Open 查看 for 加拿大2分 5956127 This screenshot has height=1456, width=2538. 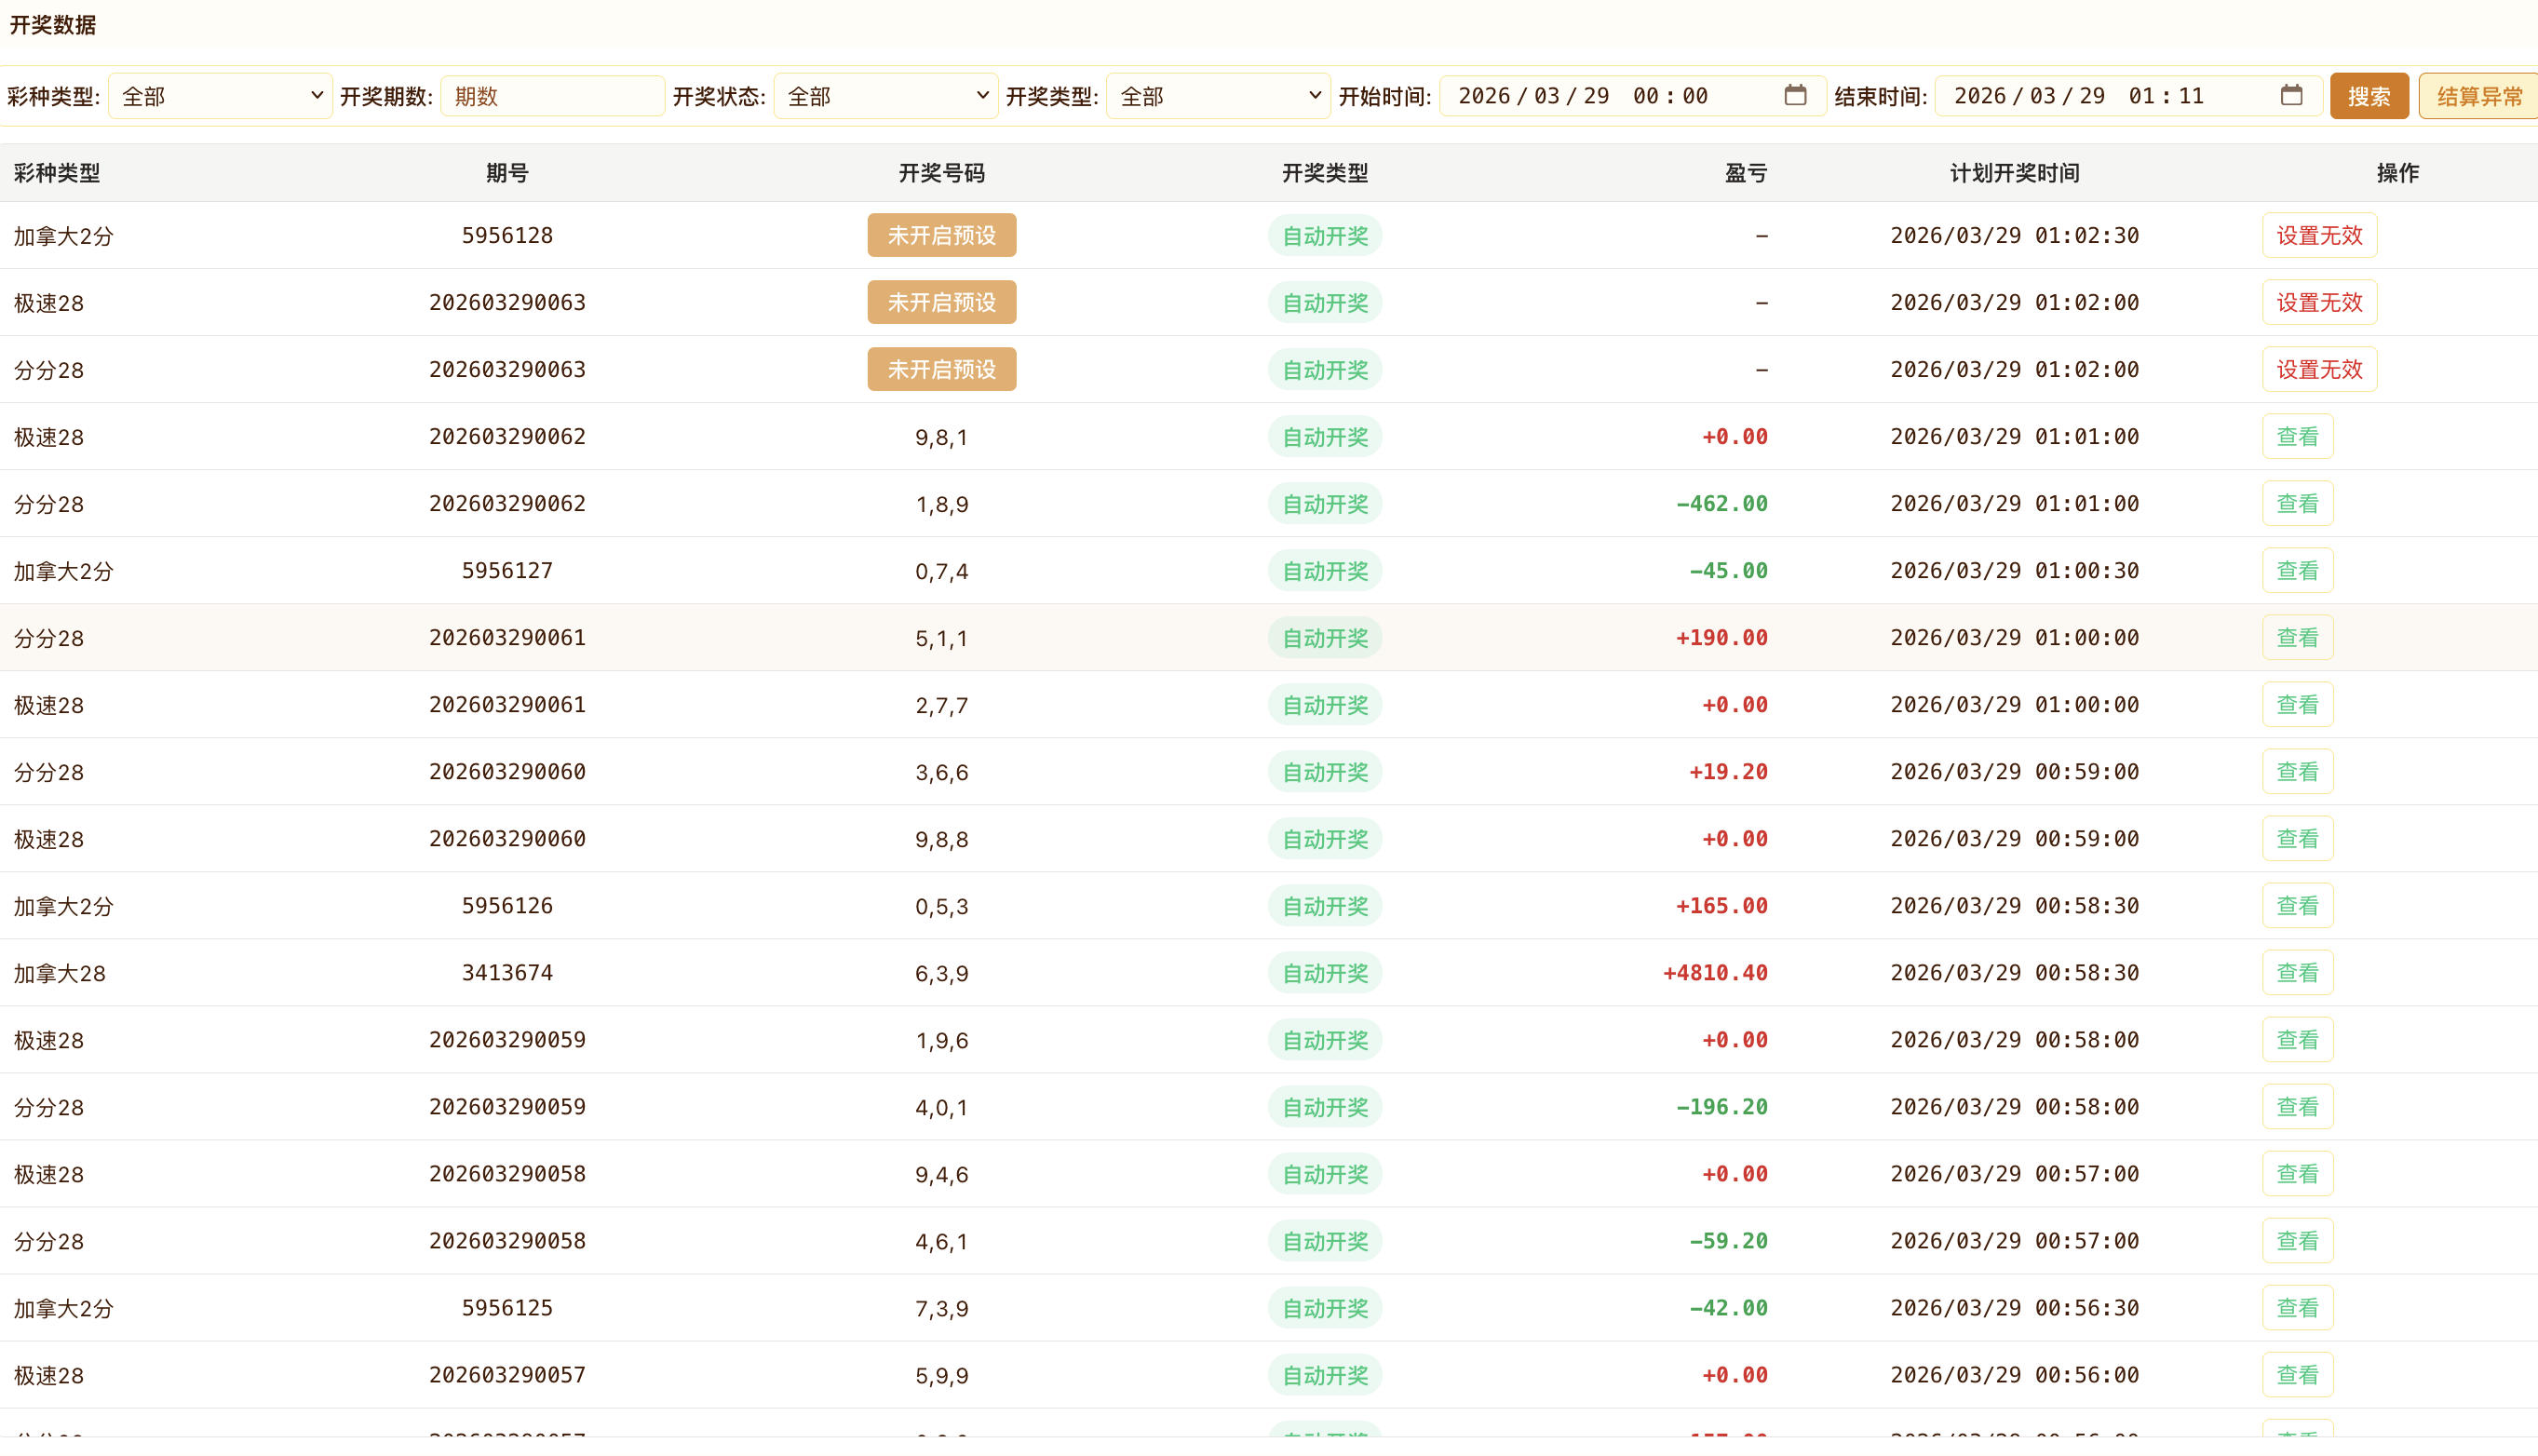coord(2297,570)
